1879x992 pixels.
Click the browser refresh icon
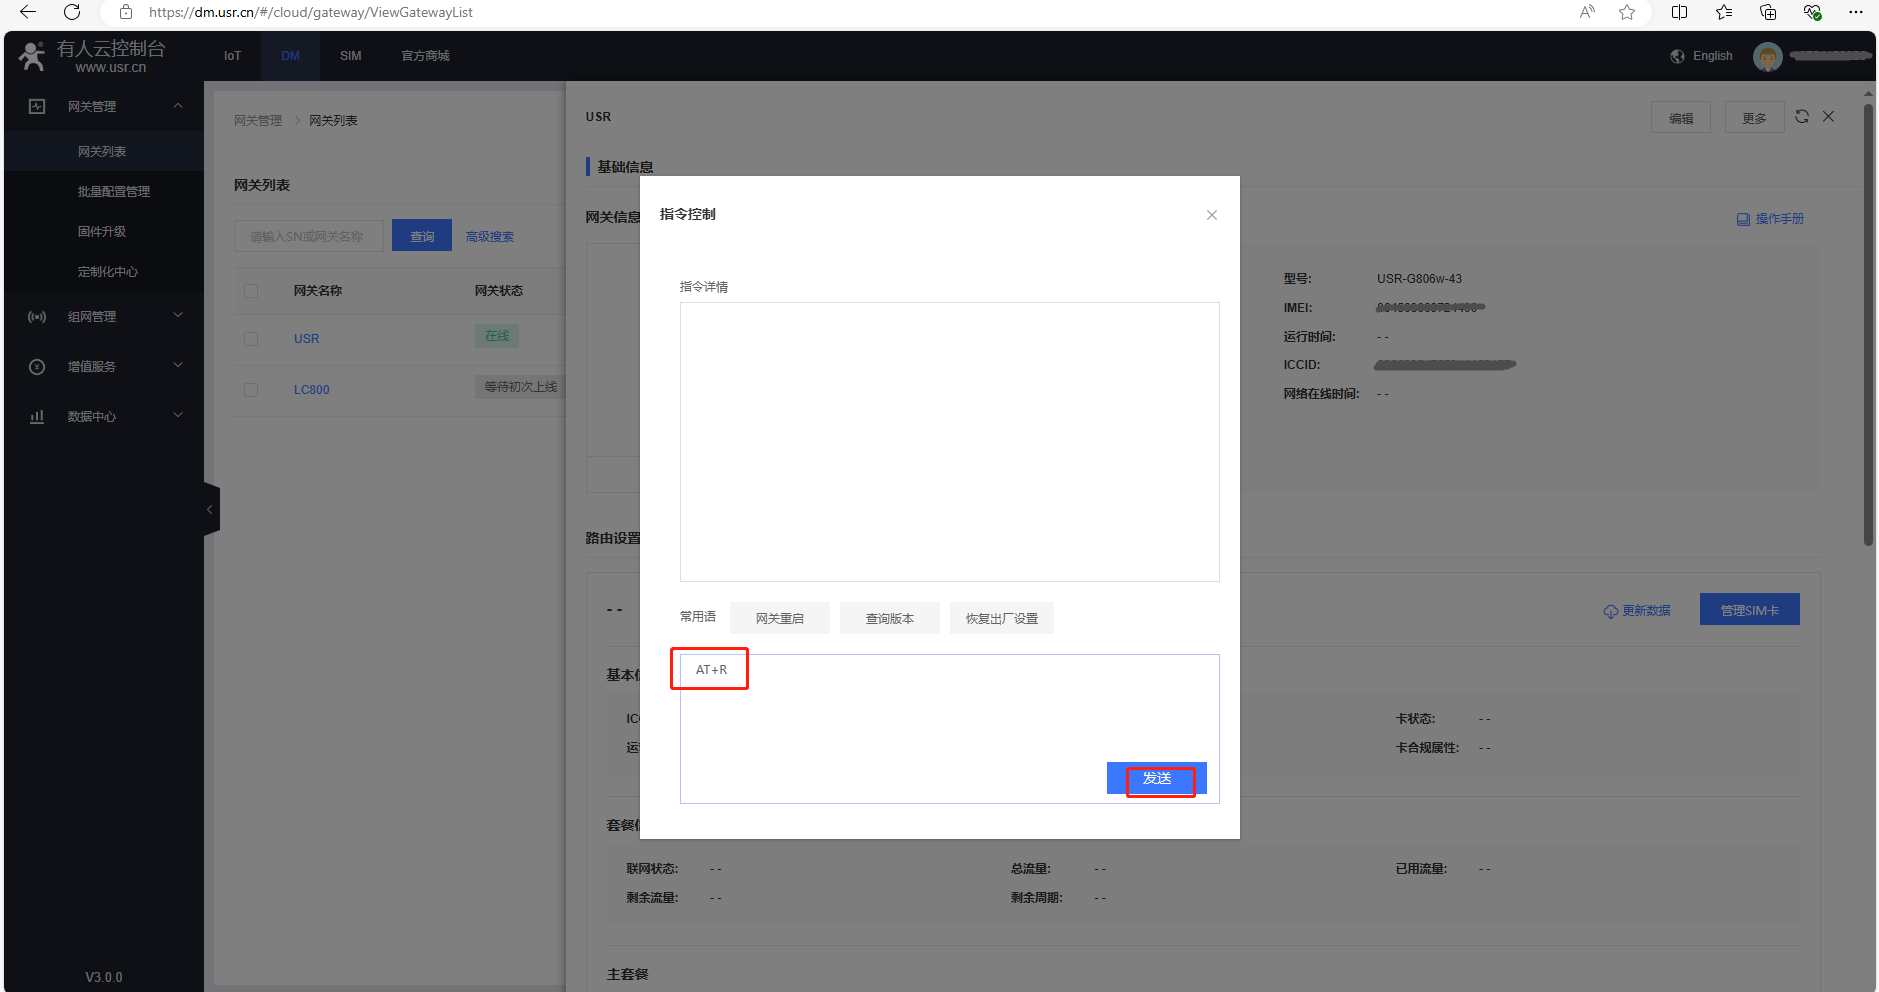click(x=72, y=12)
